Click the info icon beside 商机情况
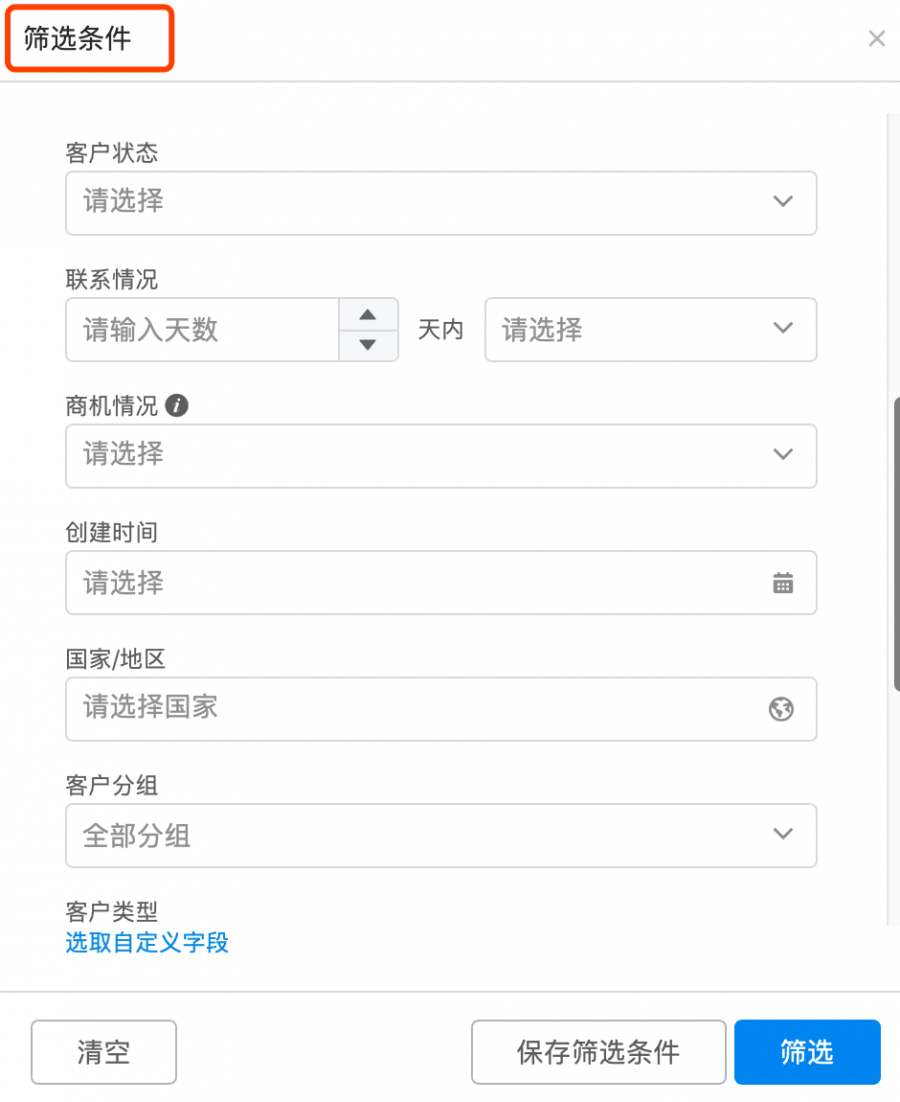 coord(176,406)
